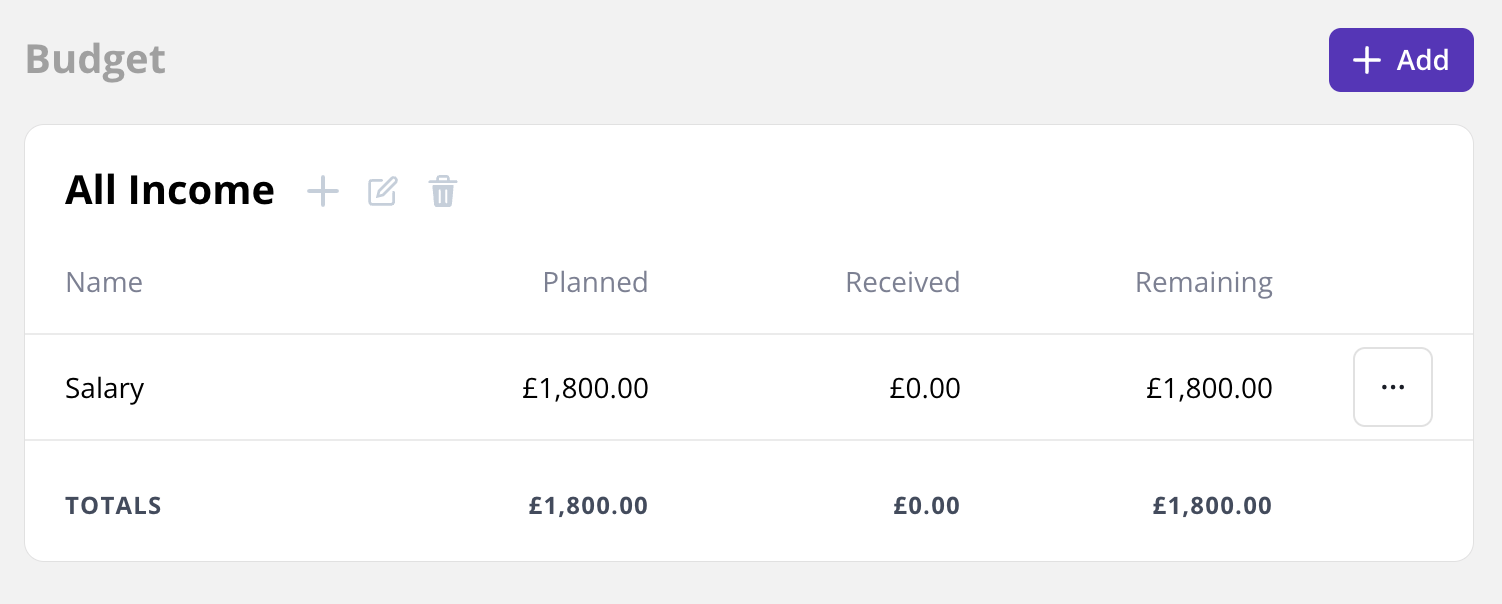This screenshot has height=604, width=1502.
Task: Click the purple Add button
Action: click(1401, 60)
